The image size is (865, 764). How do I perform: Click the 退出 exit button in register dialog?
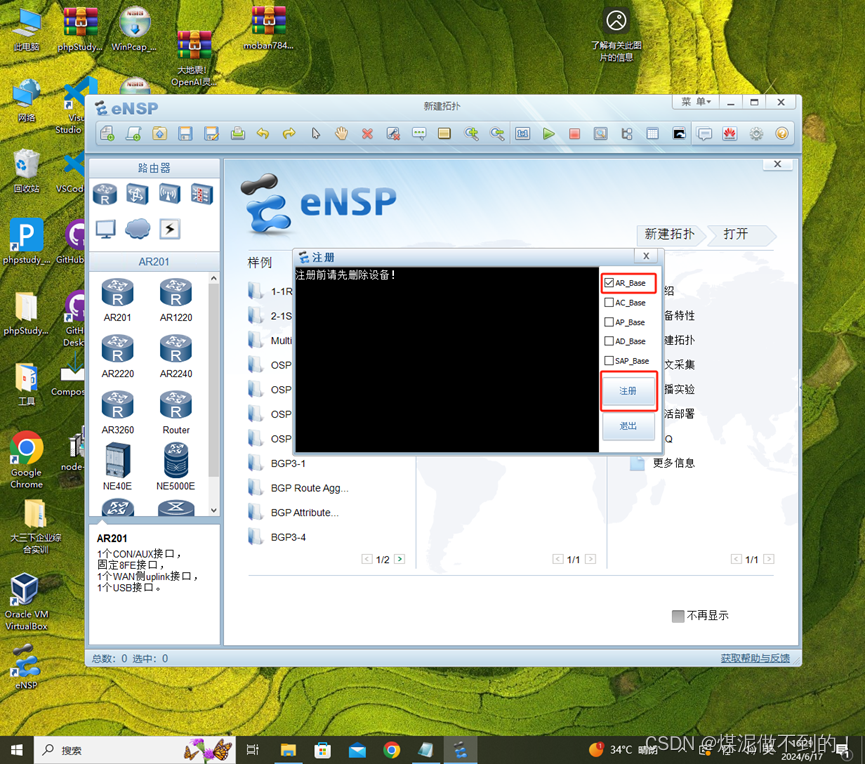tap(628, 426)
